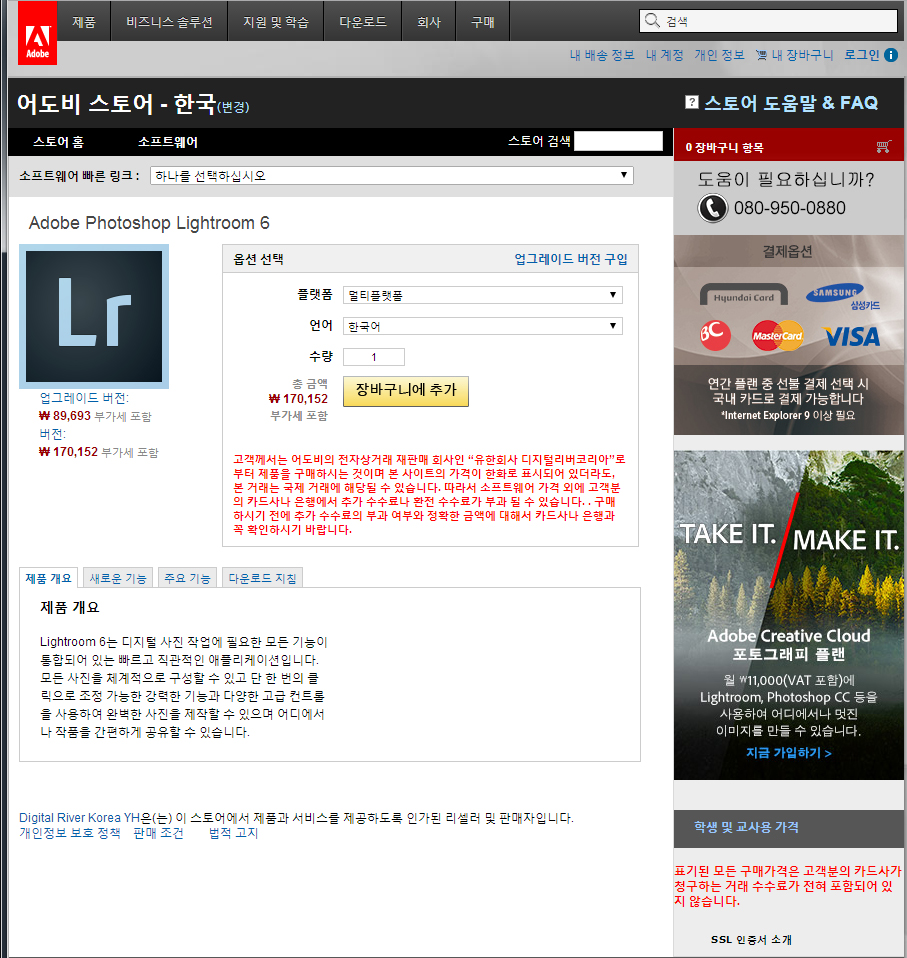Click the store help question mark icon
907x958 pixels.
(x=691, y=102)
